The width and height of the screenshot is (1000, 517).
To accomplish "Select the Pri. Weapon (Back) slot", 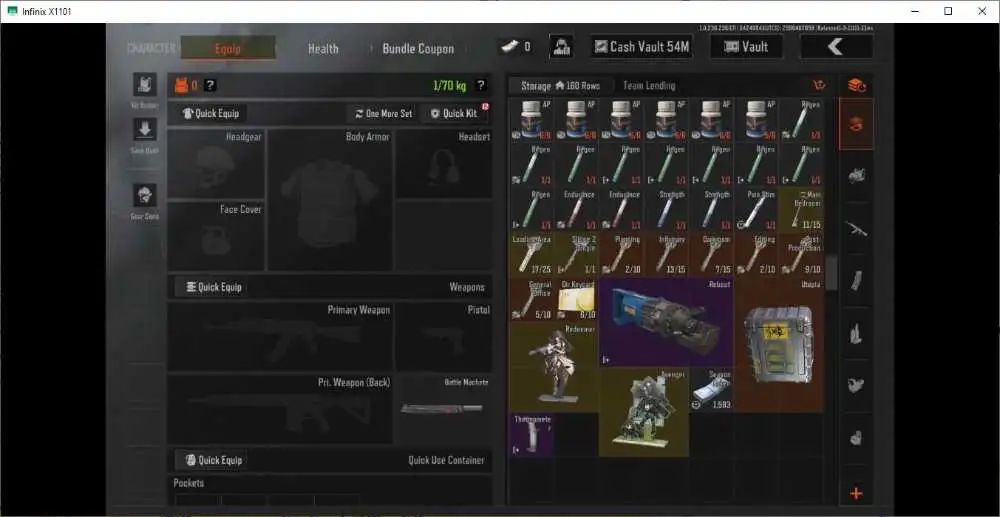I will pos(280,409).
